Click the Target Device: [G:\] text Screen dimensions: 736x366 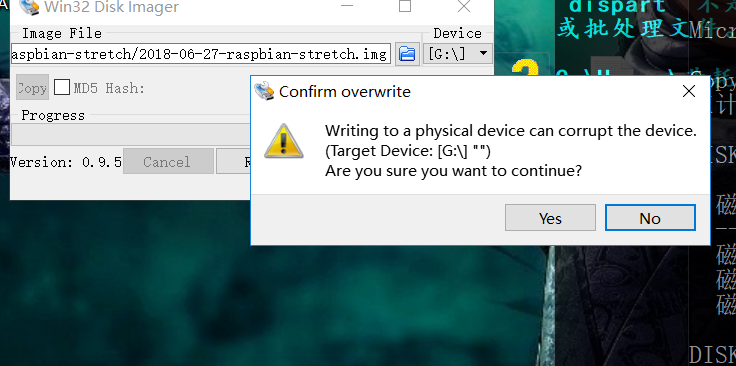pos(407,151)
